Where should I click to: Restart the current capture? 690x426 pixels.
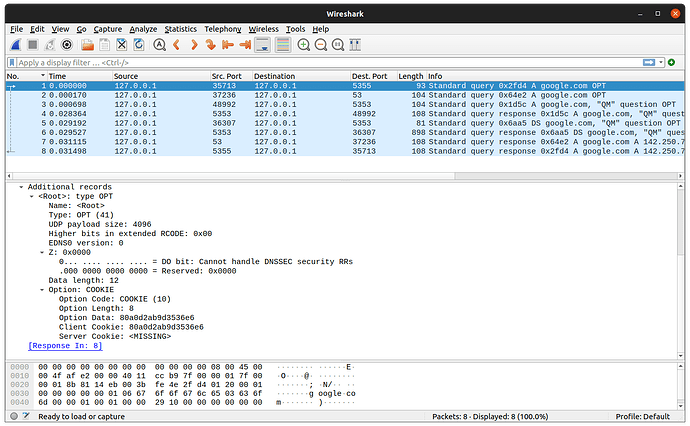click(x=50, y=45)
